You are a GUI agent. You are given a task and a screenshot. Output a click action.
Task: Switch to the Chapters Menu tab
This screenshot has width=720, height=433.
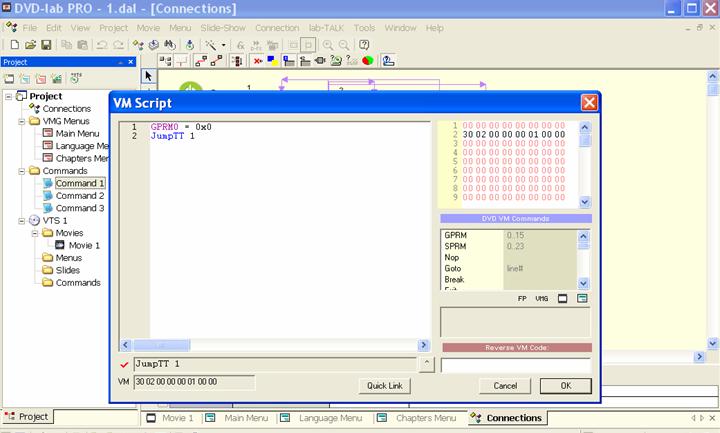coord(417,418)
